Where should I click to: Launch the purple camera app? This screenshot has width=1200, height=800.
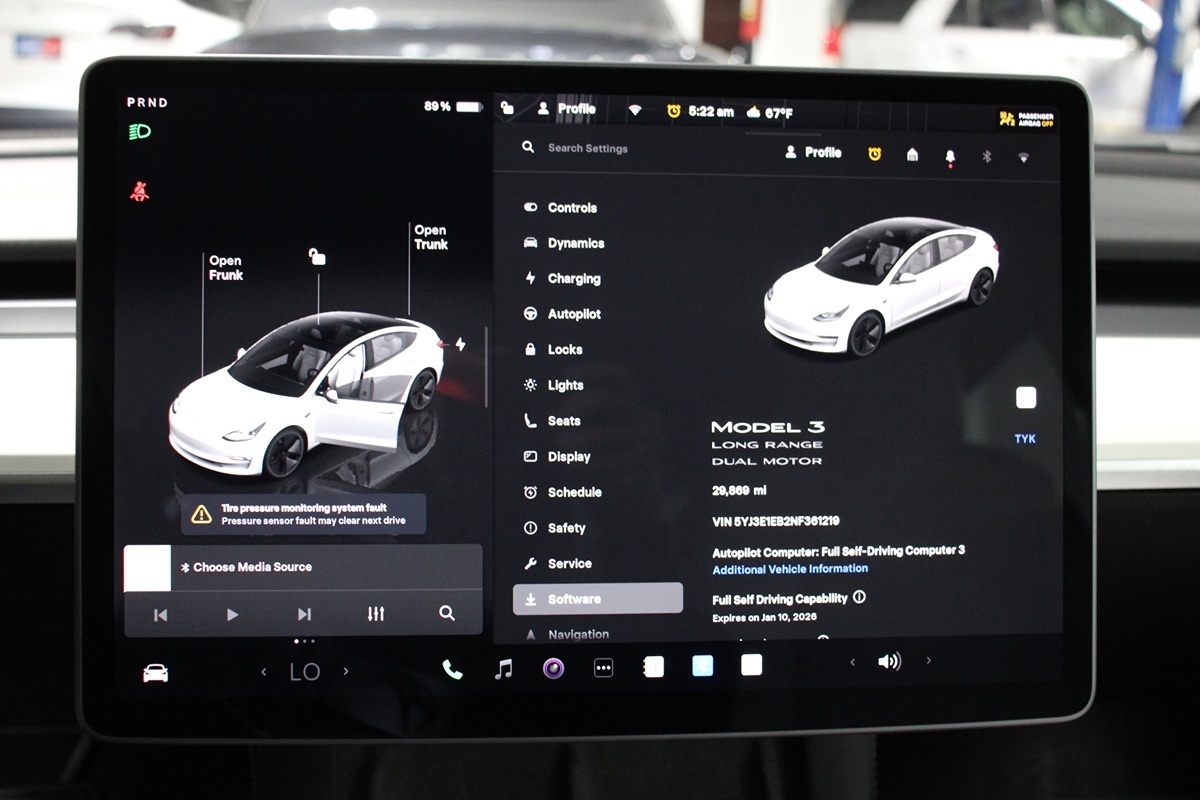click(x=553, y=668)
